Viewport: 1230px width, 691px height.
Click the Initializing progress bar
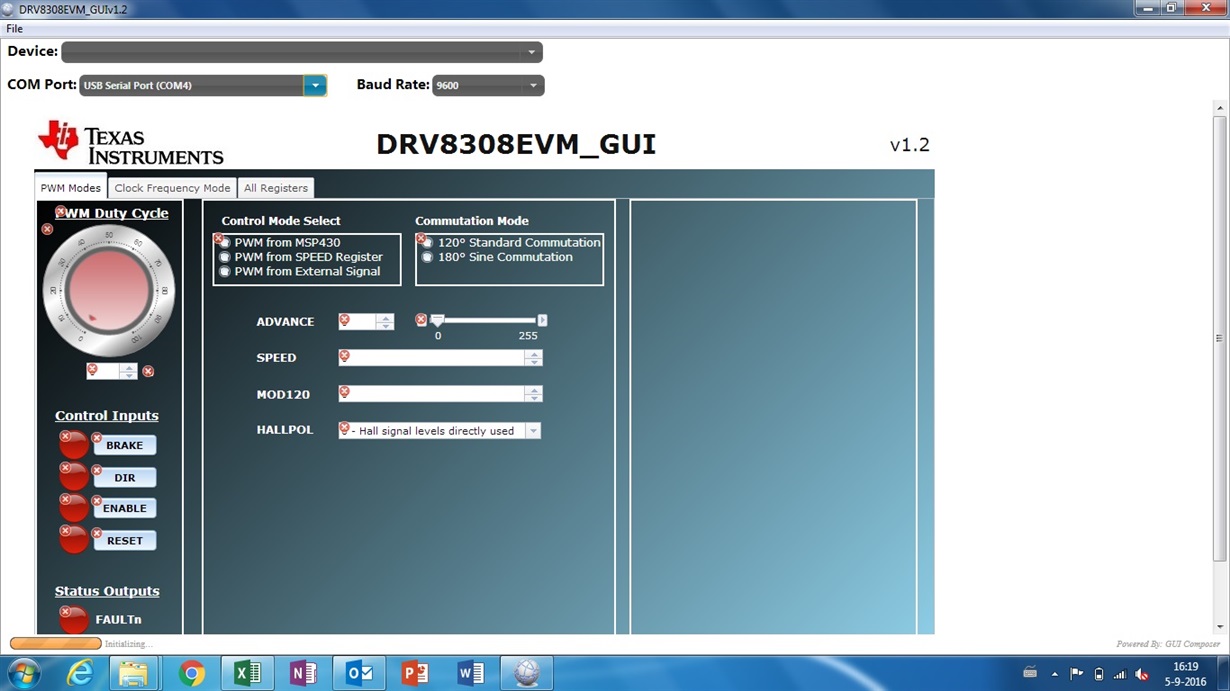(56, 643)
